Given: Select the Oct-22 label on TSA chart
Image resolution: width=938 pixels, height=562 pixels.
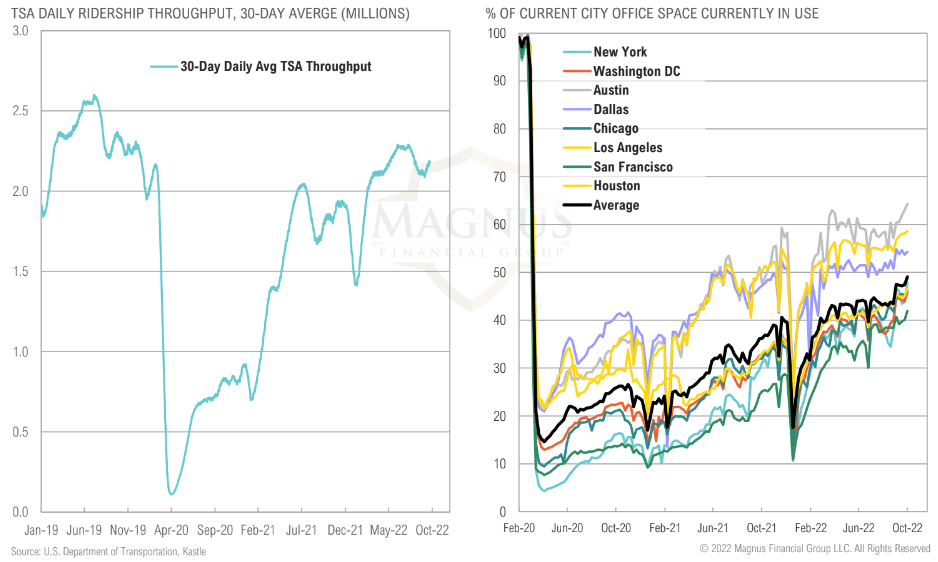Looking at the screenshot, I should 432,530.
